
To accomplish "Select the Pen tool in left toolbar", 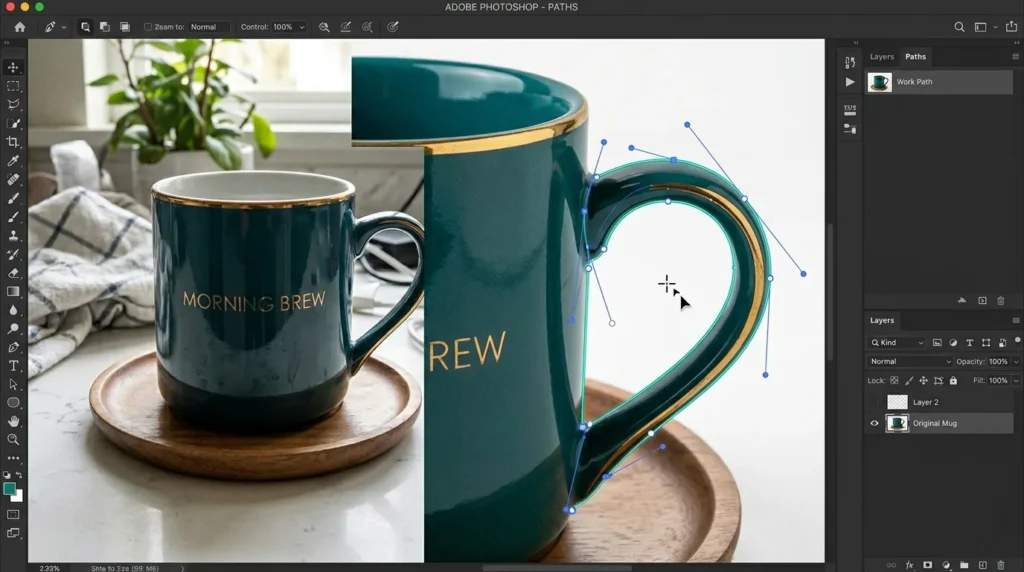I will tap(13, 347).
